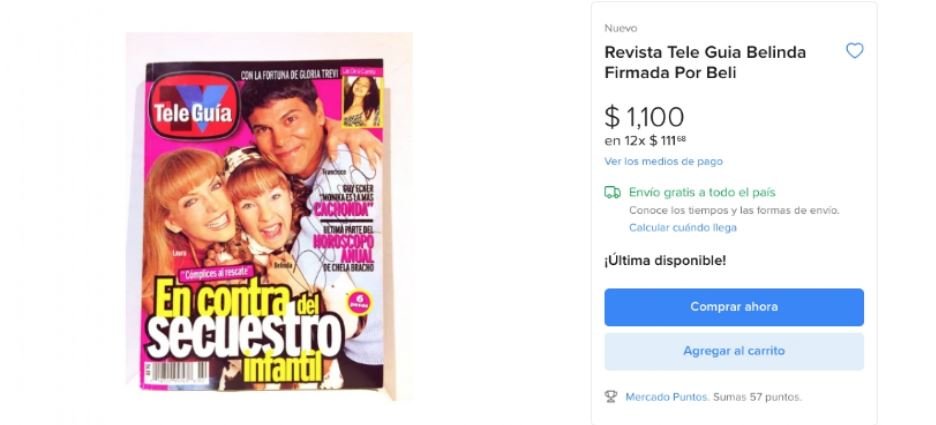Click the Sumas 57 puntos text
This screenshot has height=425, width=936.
click(757, 397)
